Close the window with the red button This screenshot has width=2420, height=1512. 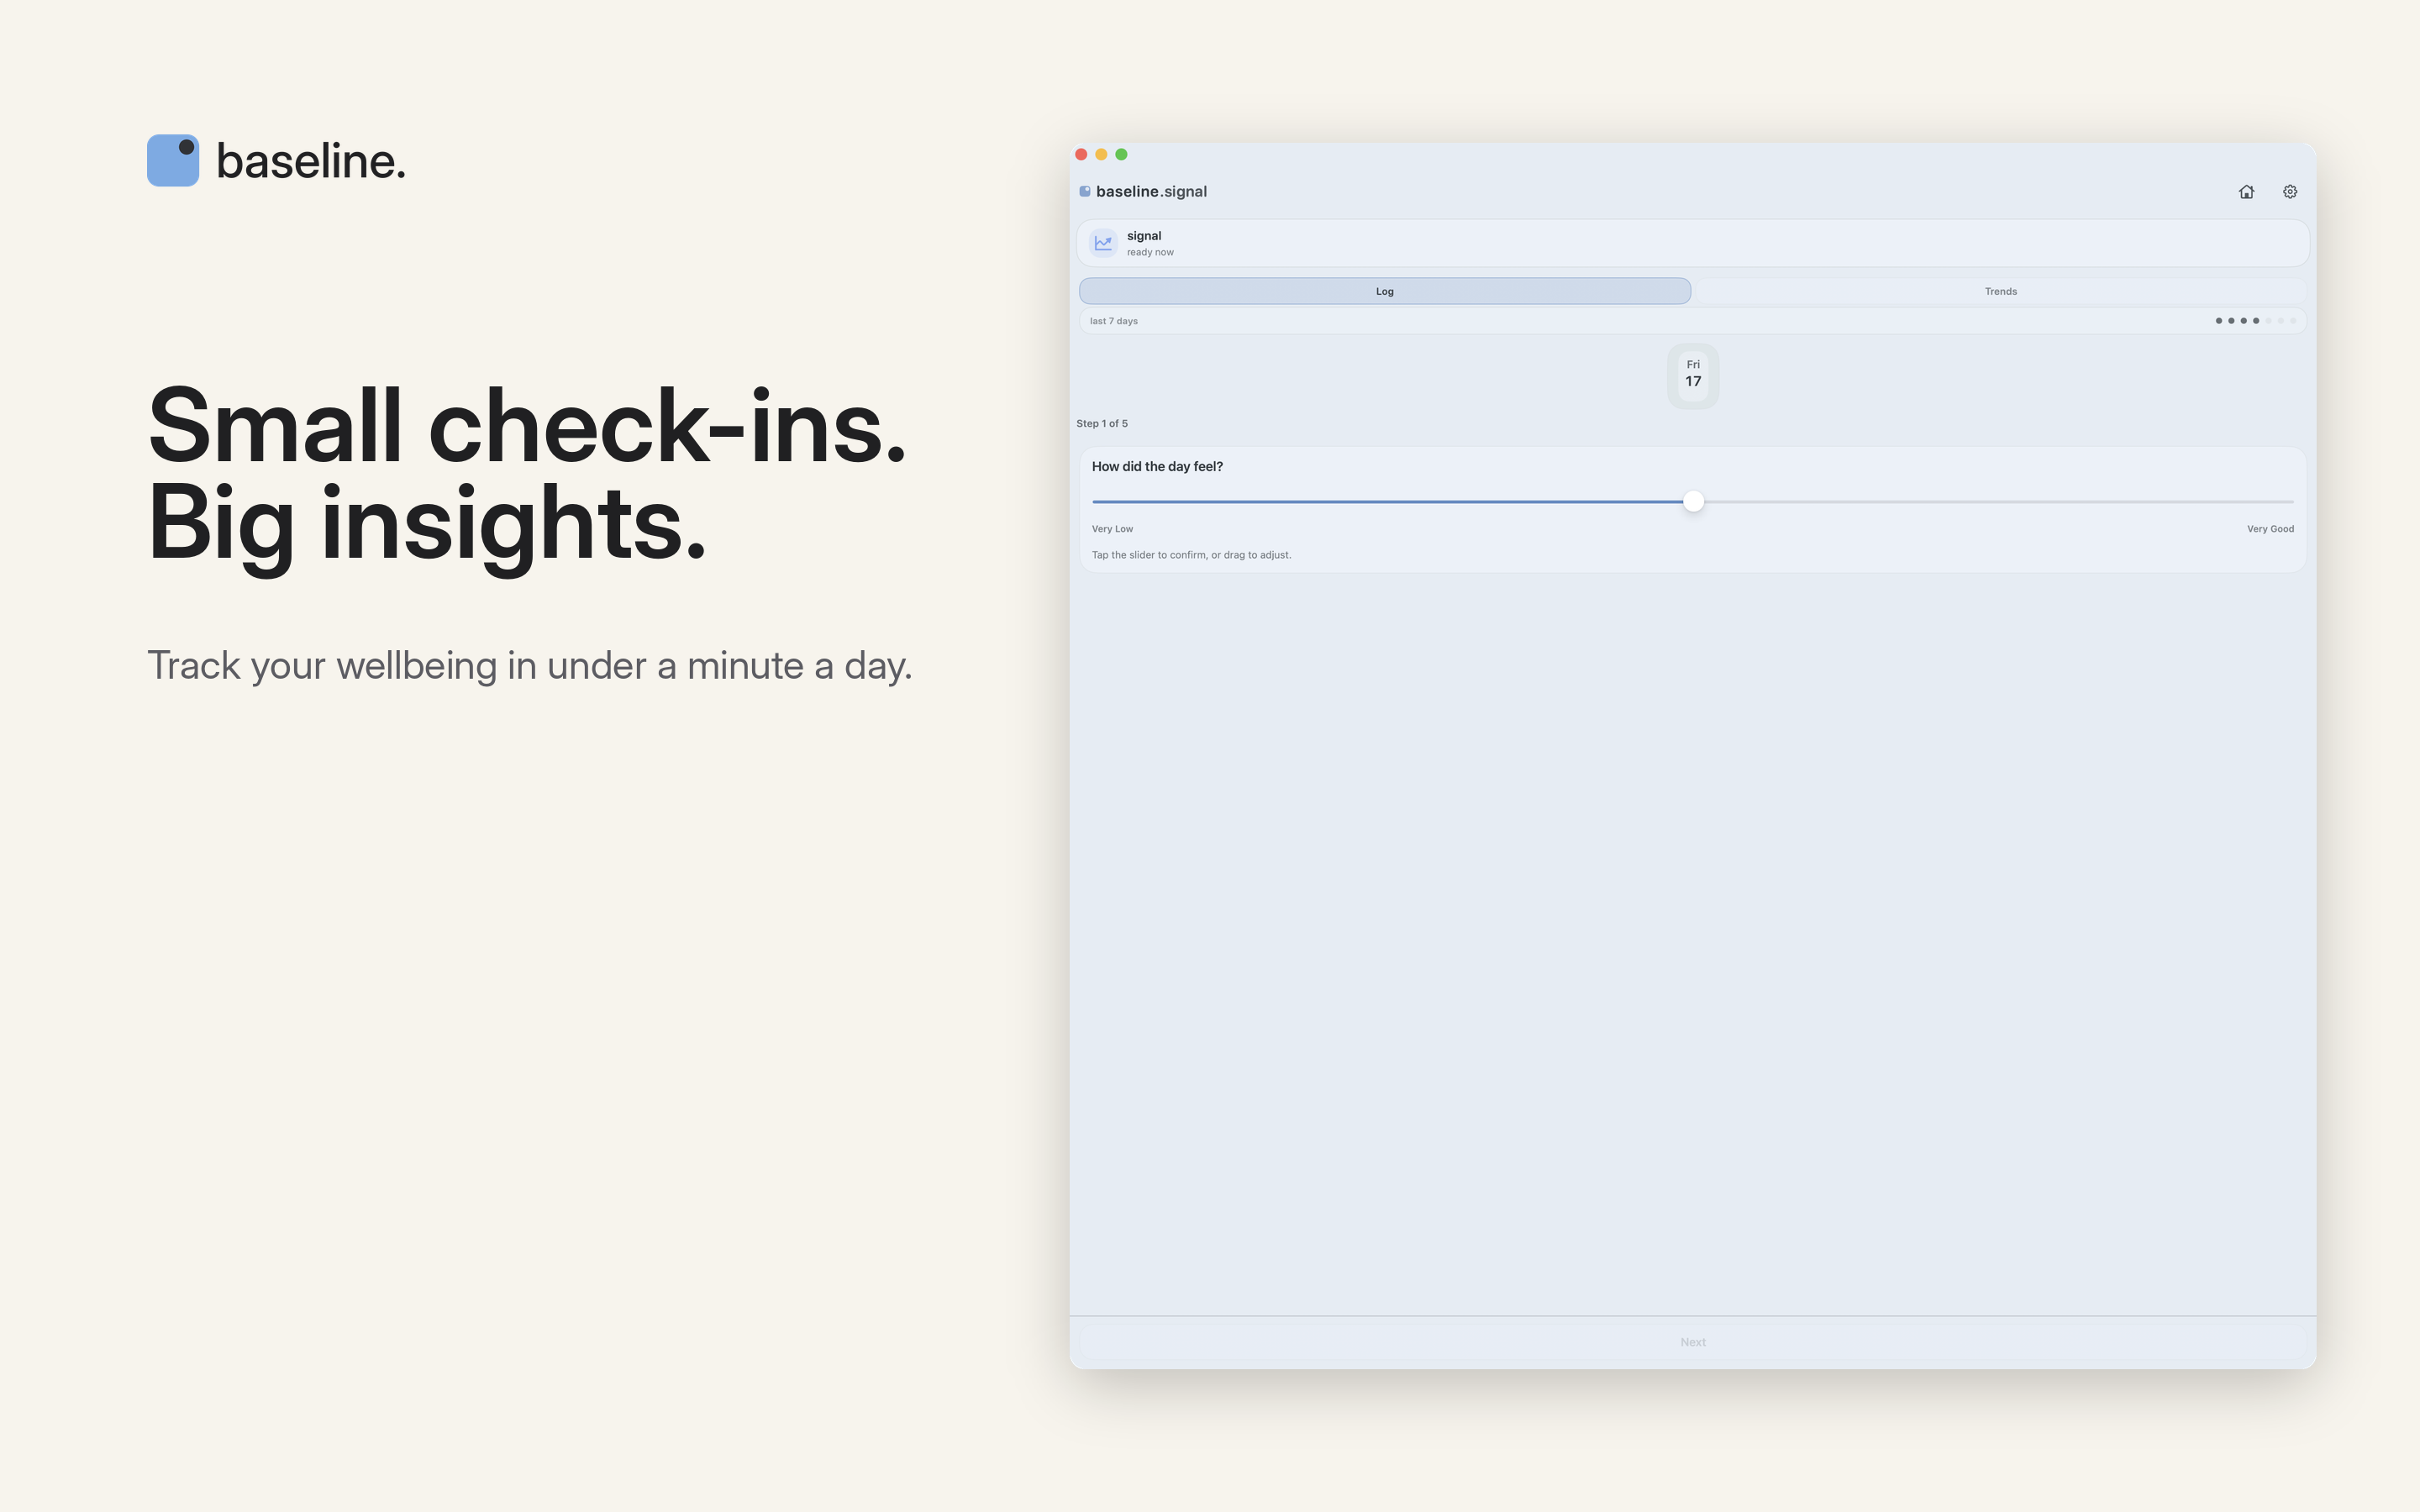coord(1081,154)
